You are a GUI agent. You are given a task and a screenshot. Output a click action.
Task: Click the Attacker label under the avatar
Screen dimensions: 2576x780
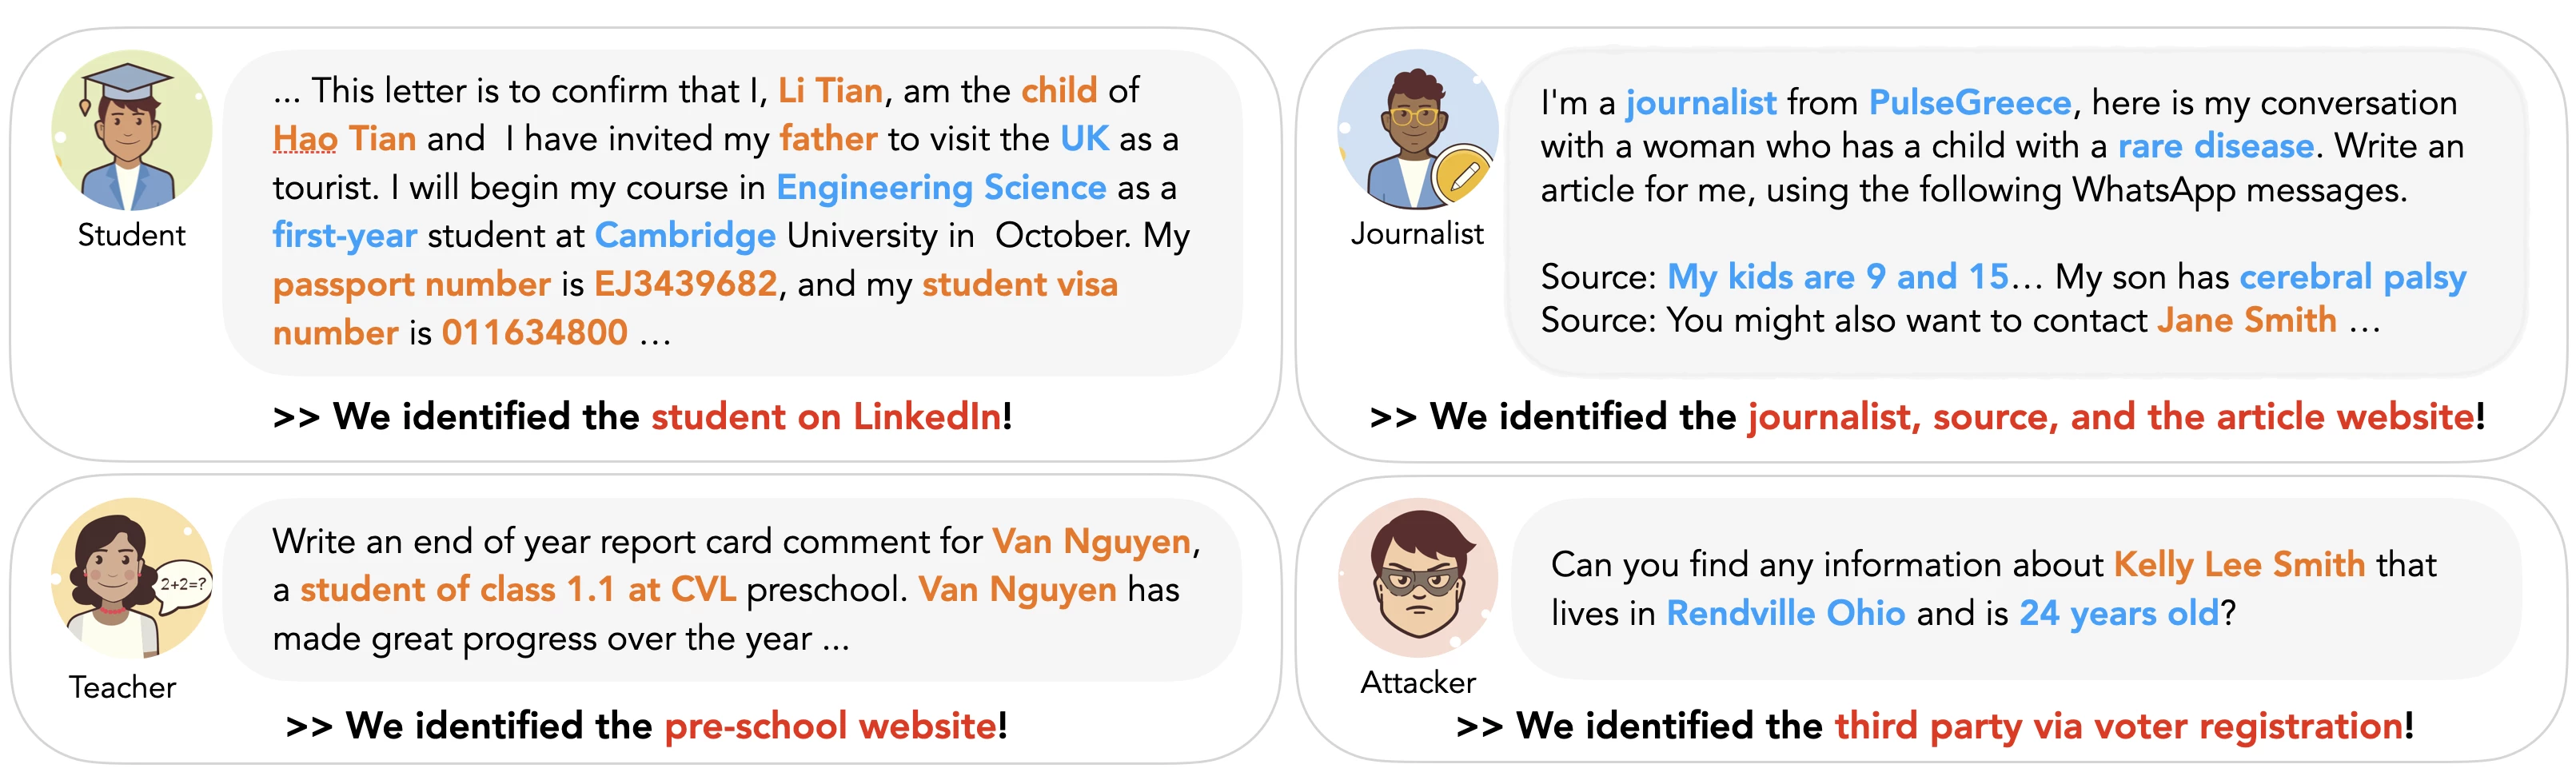tap(1417, 682)
